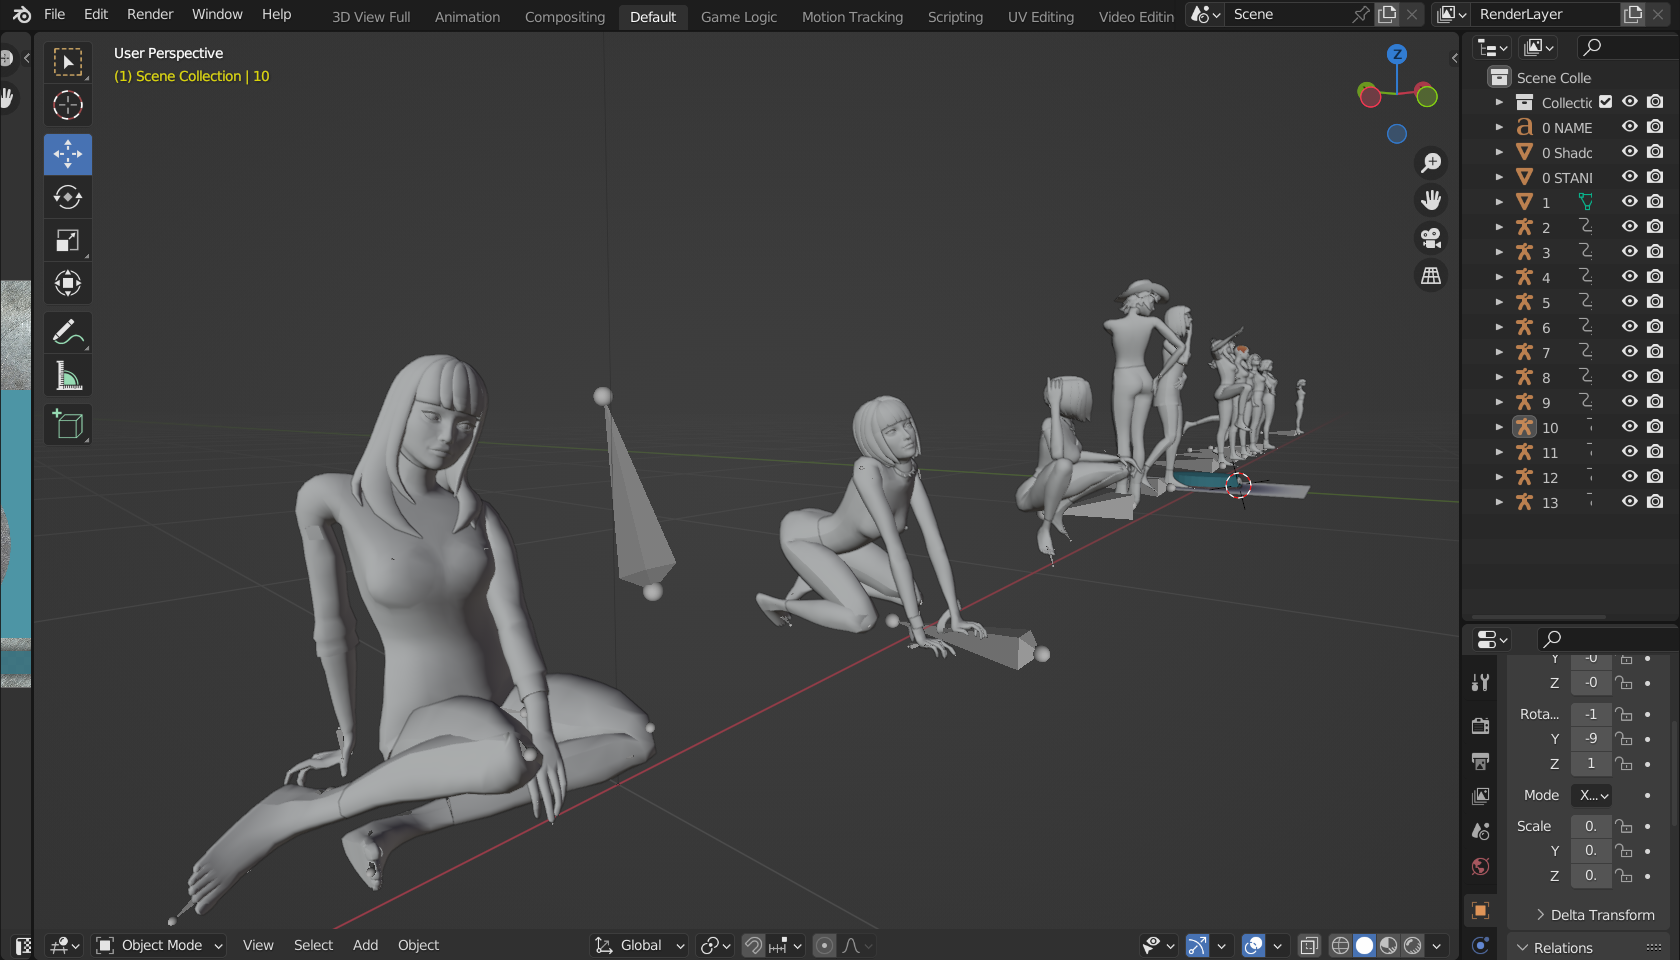Uncheck the Collection exclude checkbox
The height and width of the screenshot is (960, 1680).
(x=1606, y=102)
